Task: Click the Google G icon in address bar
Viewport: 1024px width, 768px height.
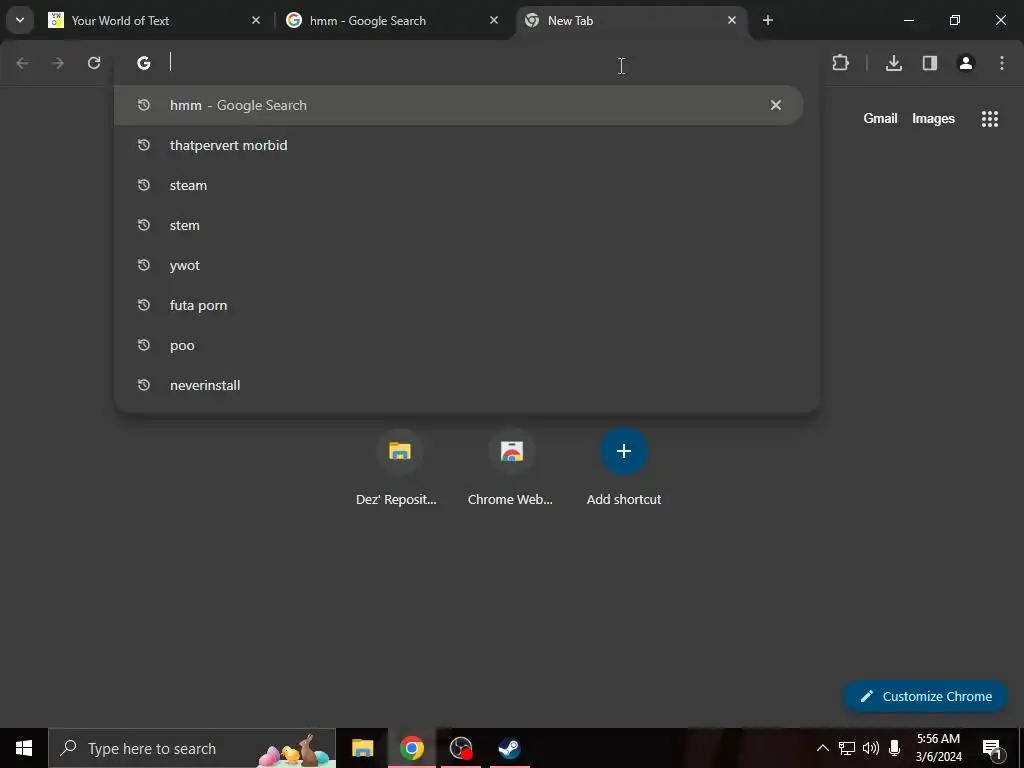Action: 144,63
